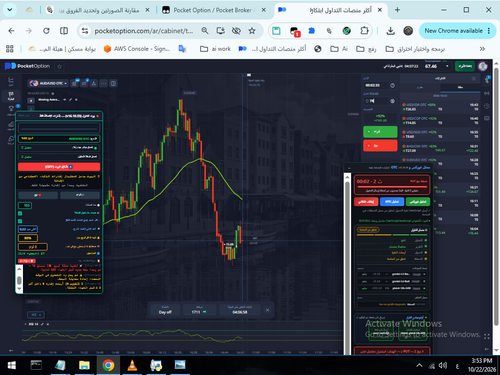Image resolution: width=500 pixels, height=375 pixels.
Task: Edit the Moving Average indicator pencil icon
Action: (70, 100)
